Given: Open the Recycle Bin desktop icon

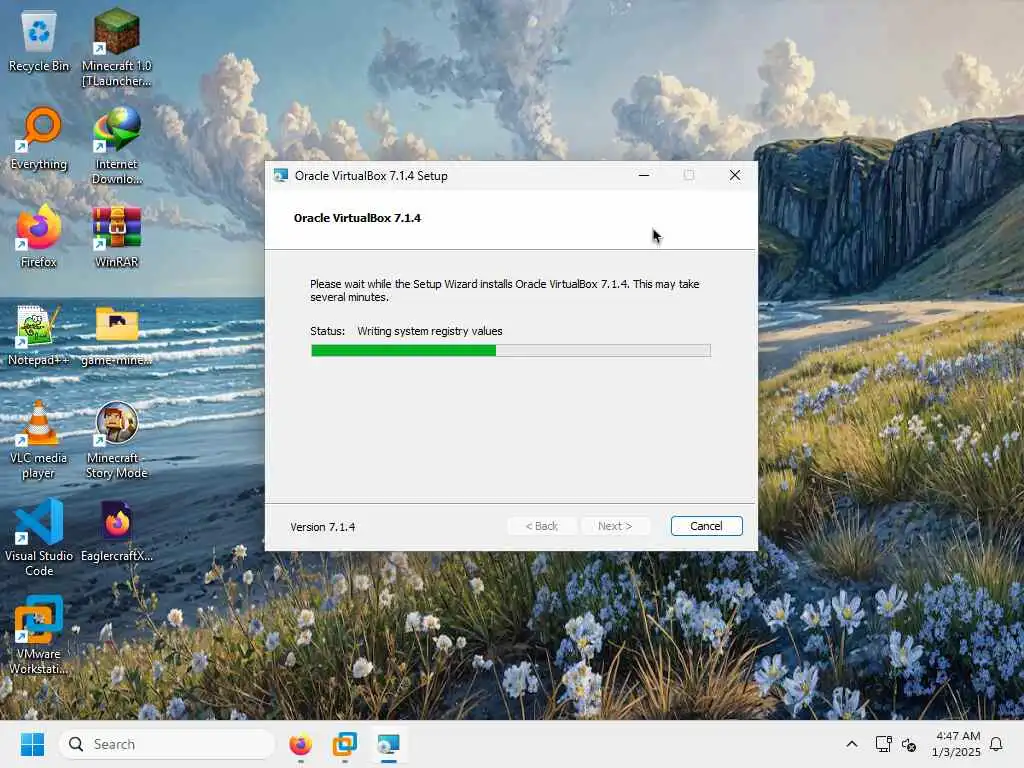Looking at the screenshot, I should point(39,40).
